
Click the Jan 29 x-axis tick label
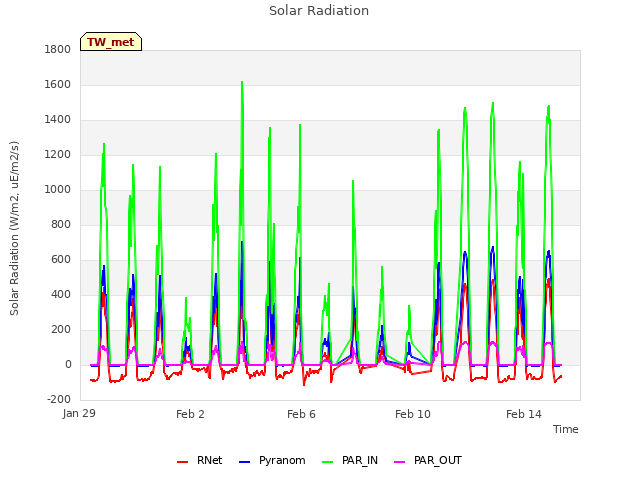pyautogui.click(x=79, y=413)
